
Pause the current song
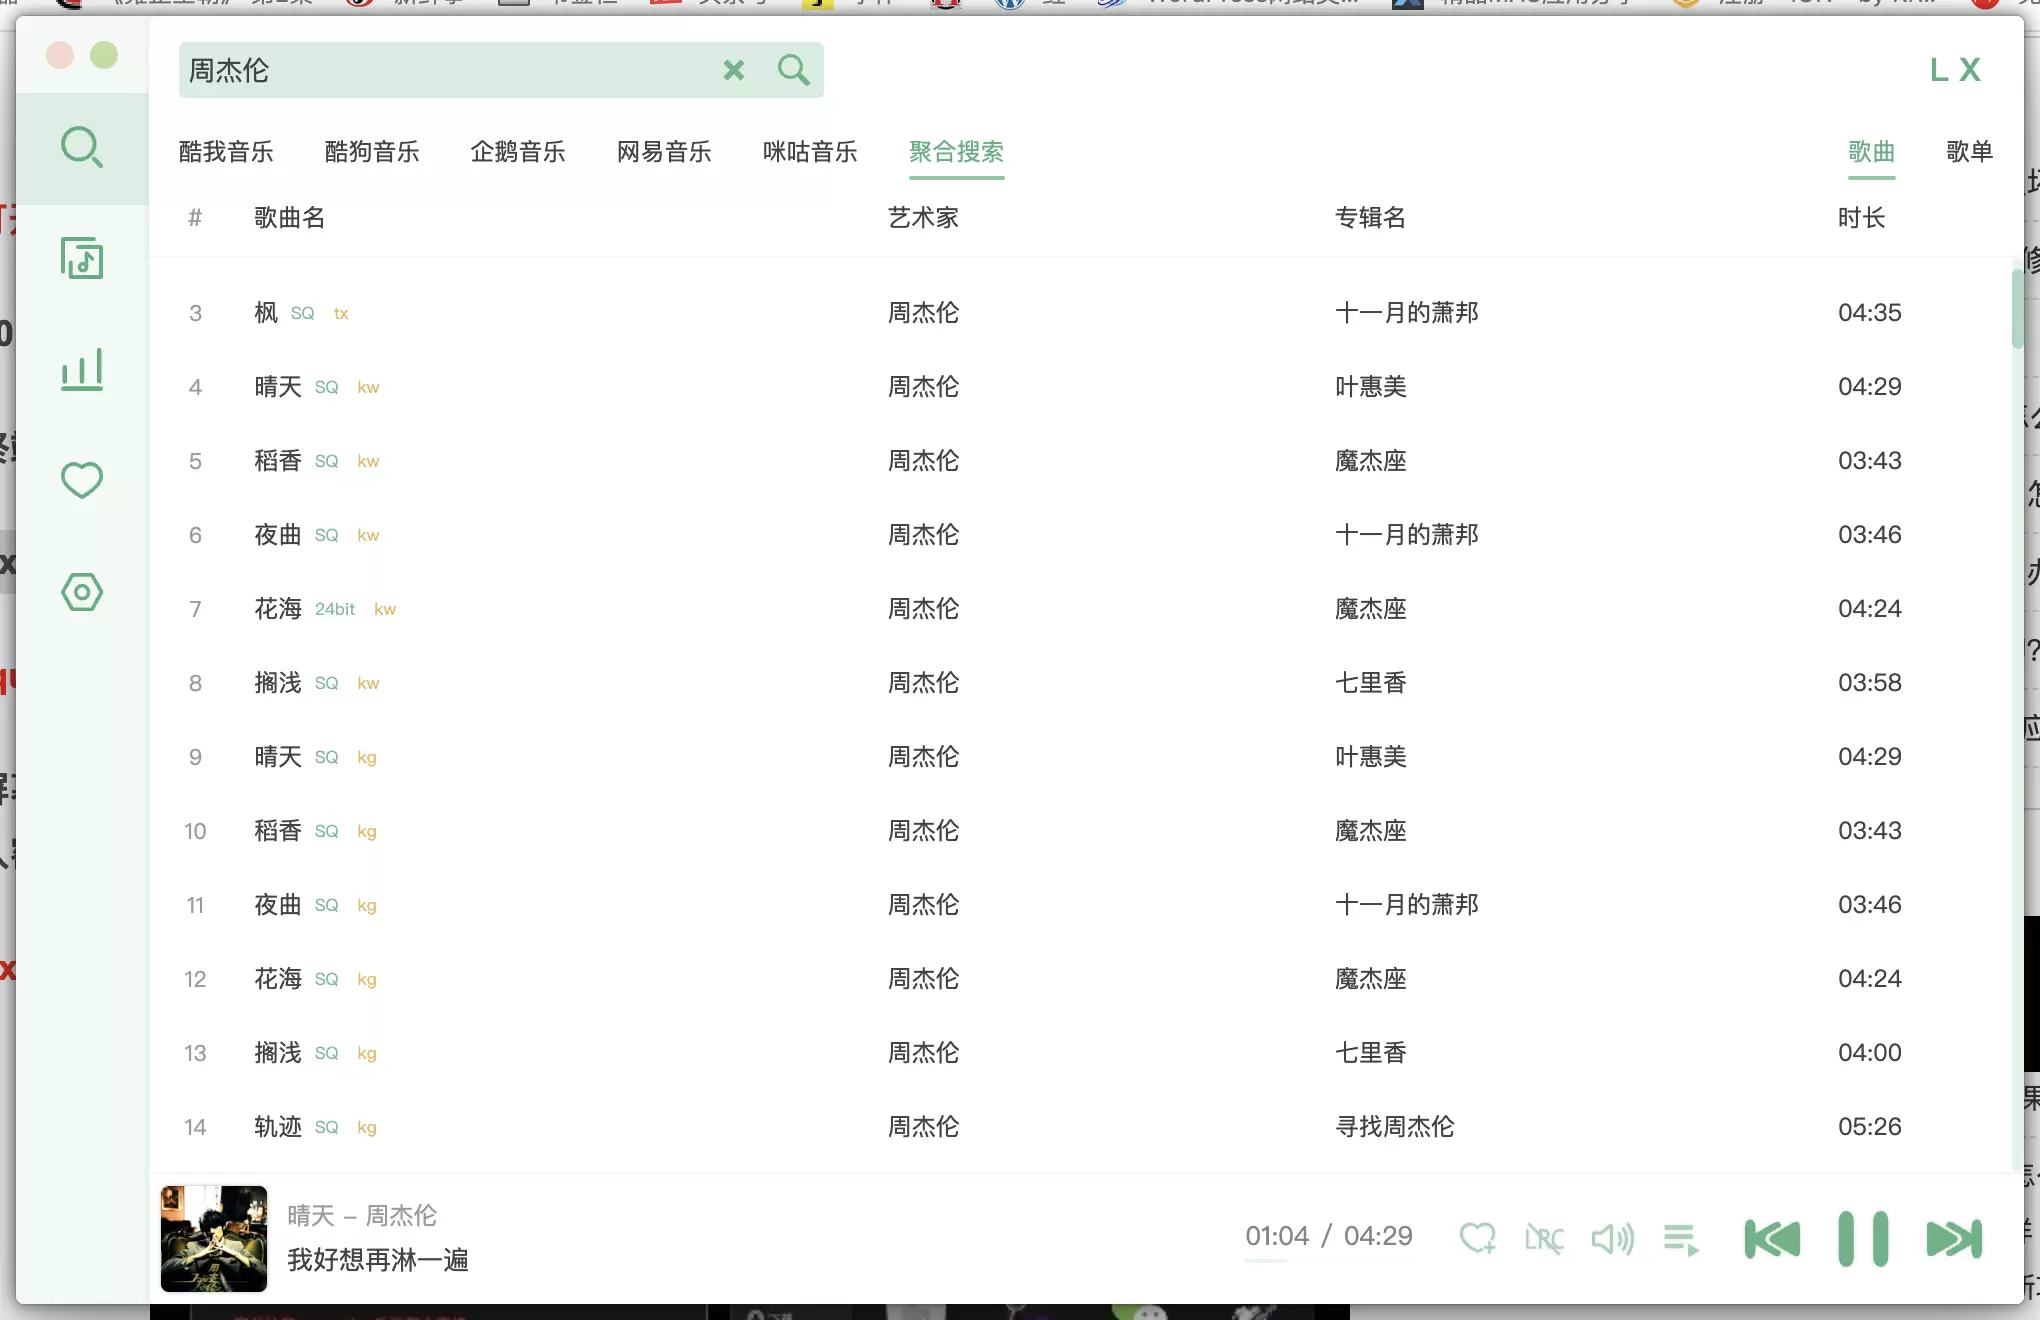[1863, 1239]
